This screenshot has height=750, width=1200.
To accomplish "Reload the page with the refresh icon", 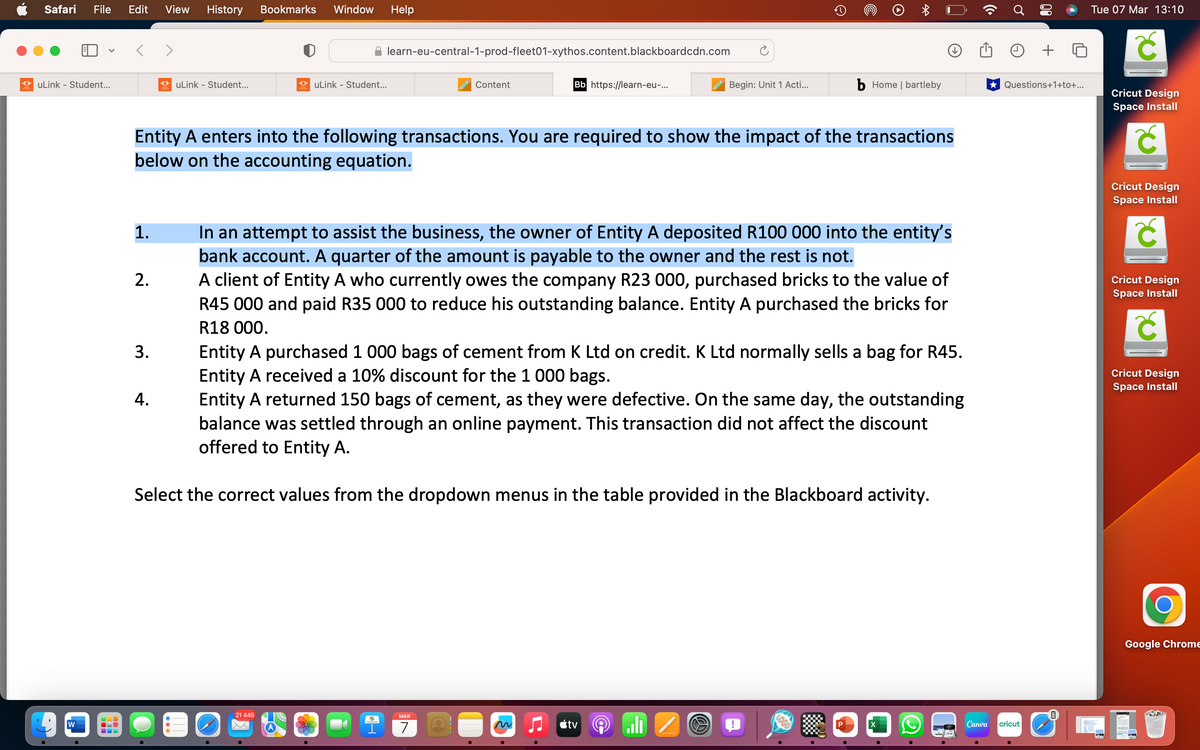I will 764,50.
